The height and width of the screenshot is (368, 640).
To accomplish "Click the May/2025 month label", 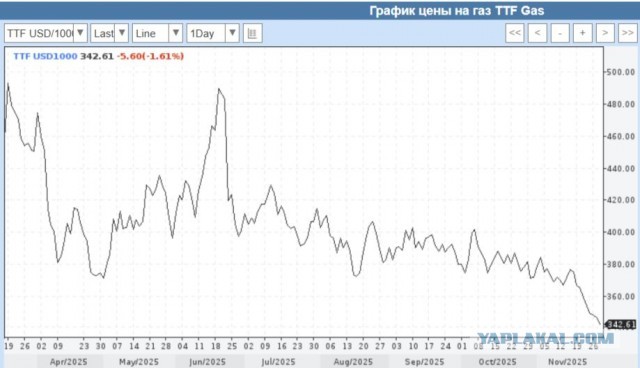I will [x=138, y=362].
